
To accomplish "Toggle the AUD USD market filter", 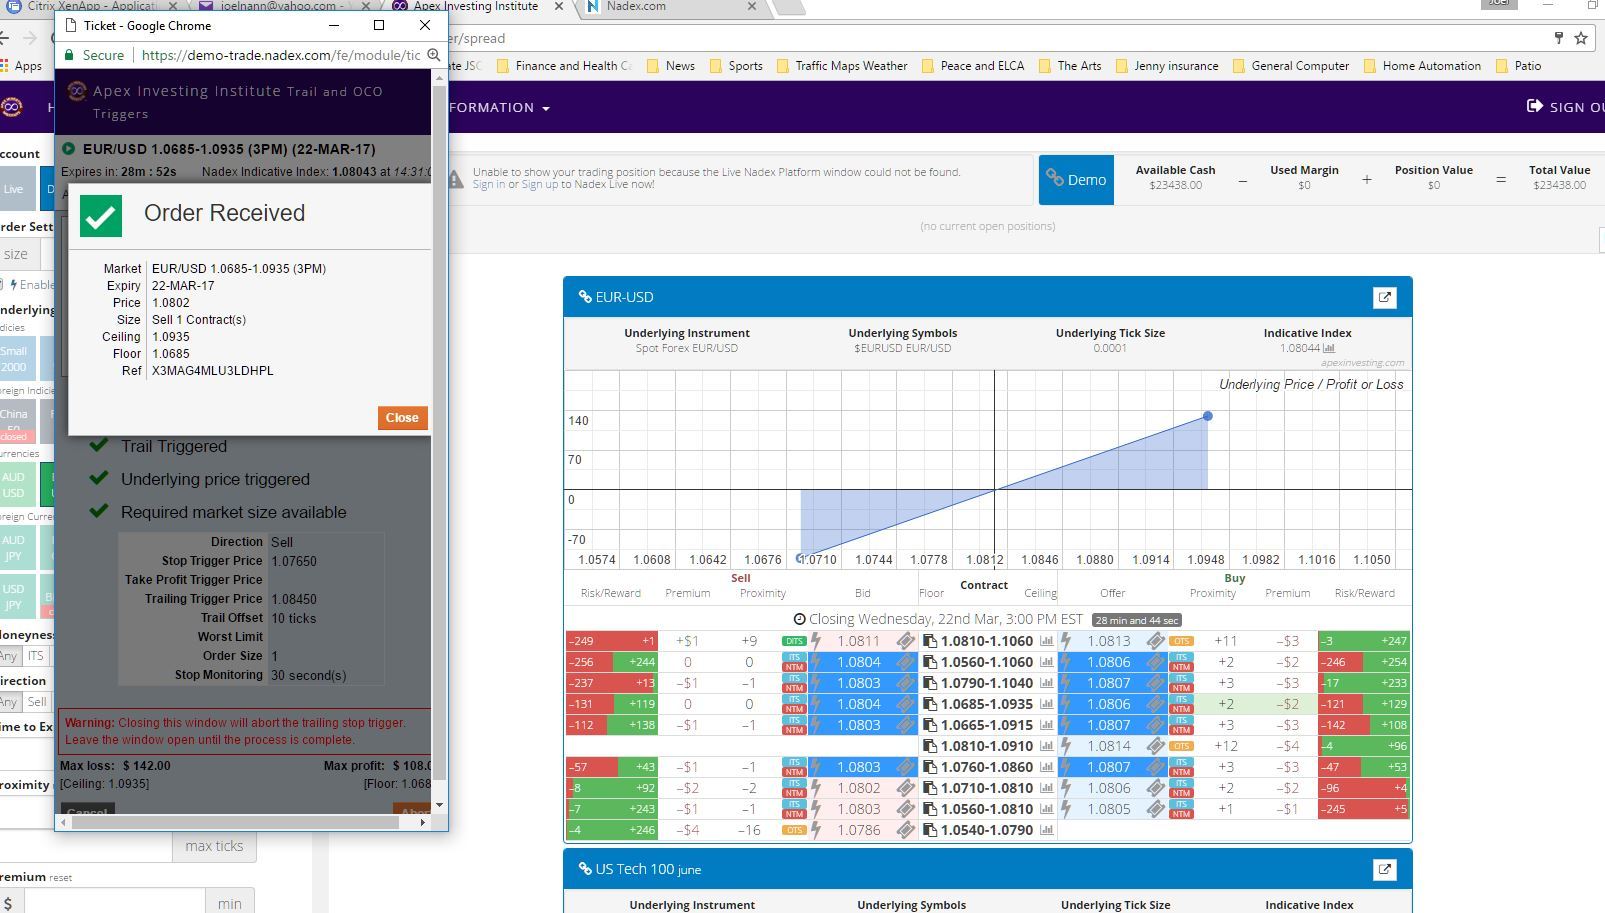I will point(14,485).
